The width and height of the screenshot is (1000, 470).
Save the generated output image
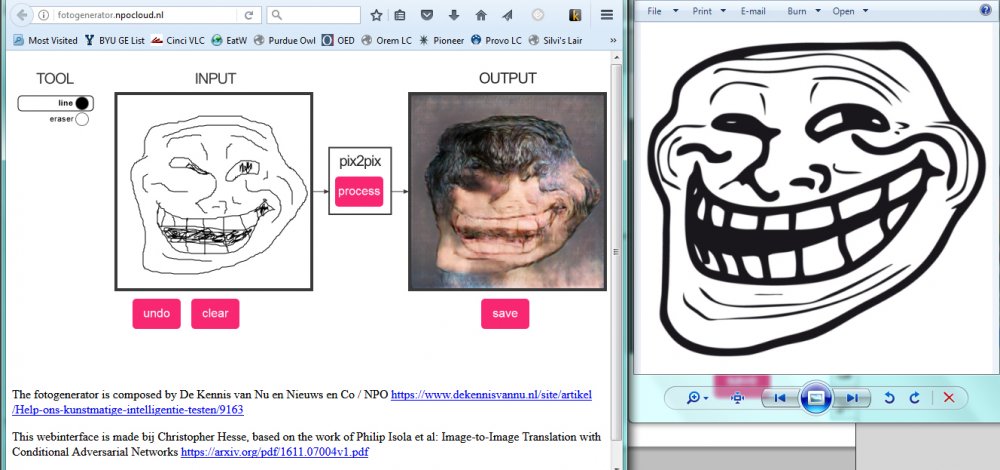[504, 314]
